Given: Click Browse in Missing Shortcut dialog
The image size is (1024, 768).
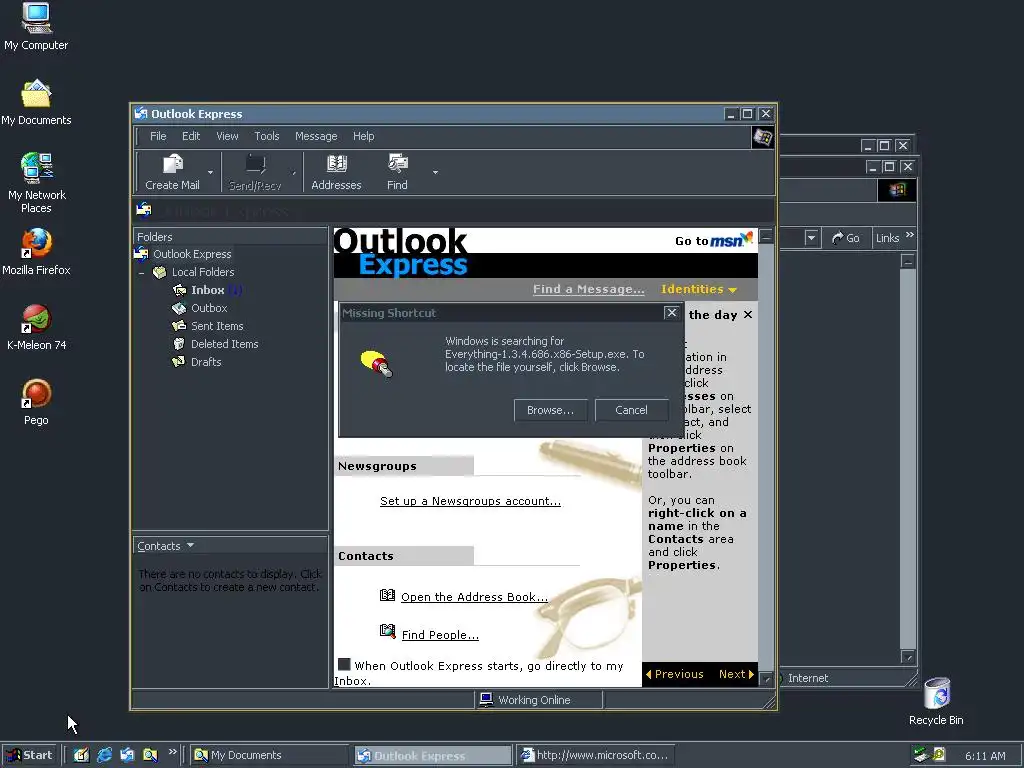Looking at the screenshot, I should tap(551, 410).
